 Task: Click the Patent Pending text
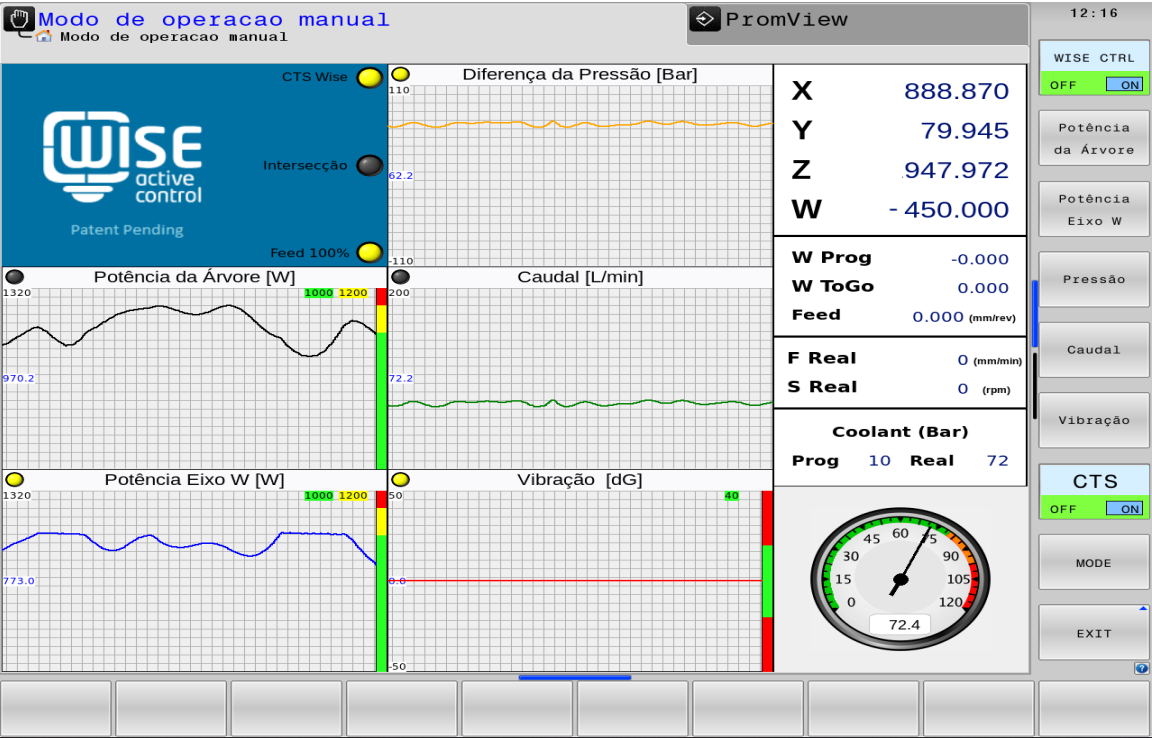click(127, 230)
